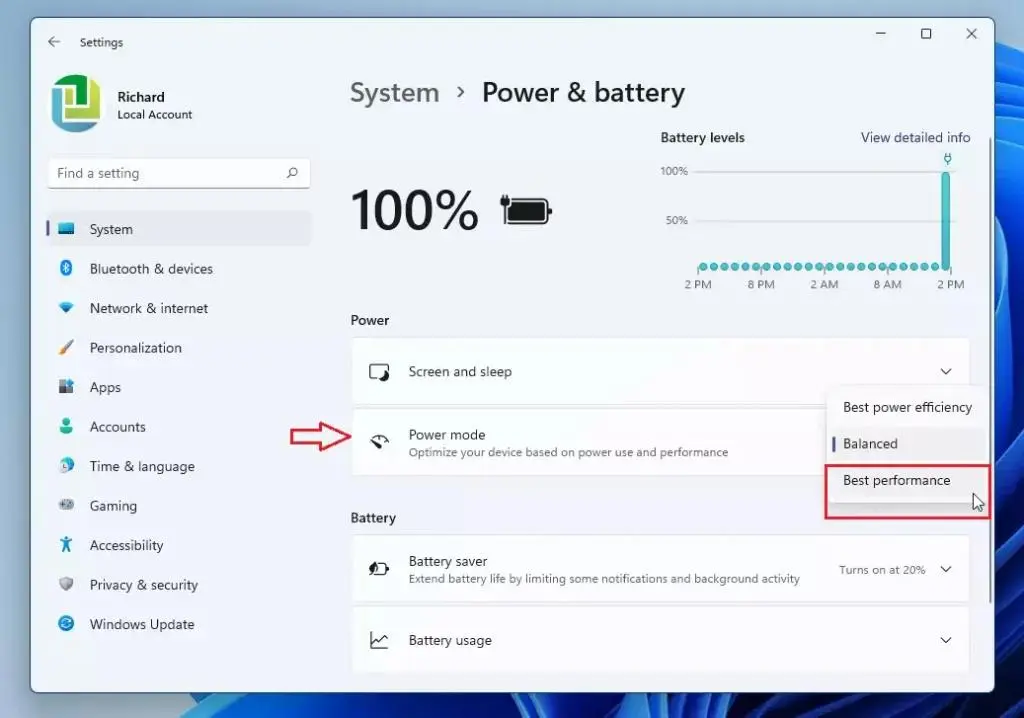Open Windows Update settings
The image size is (1024, 718).
[x=179, y=625]
